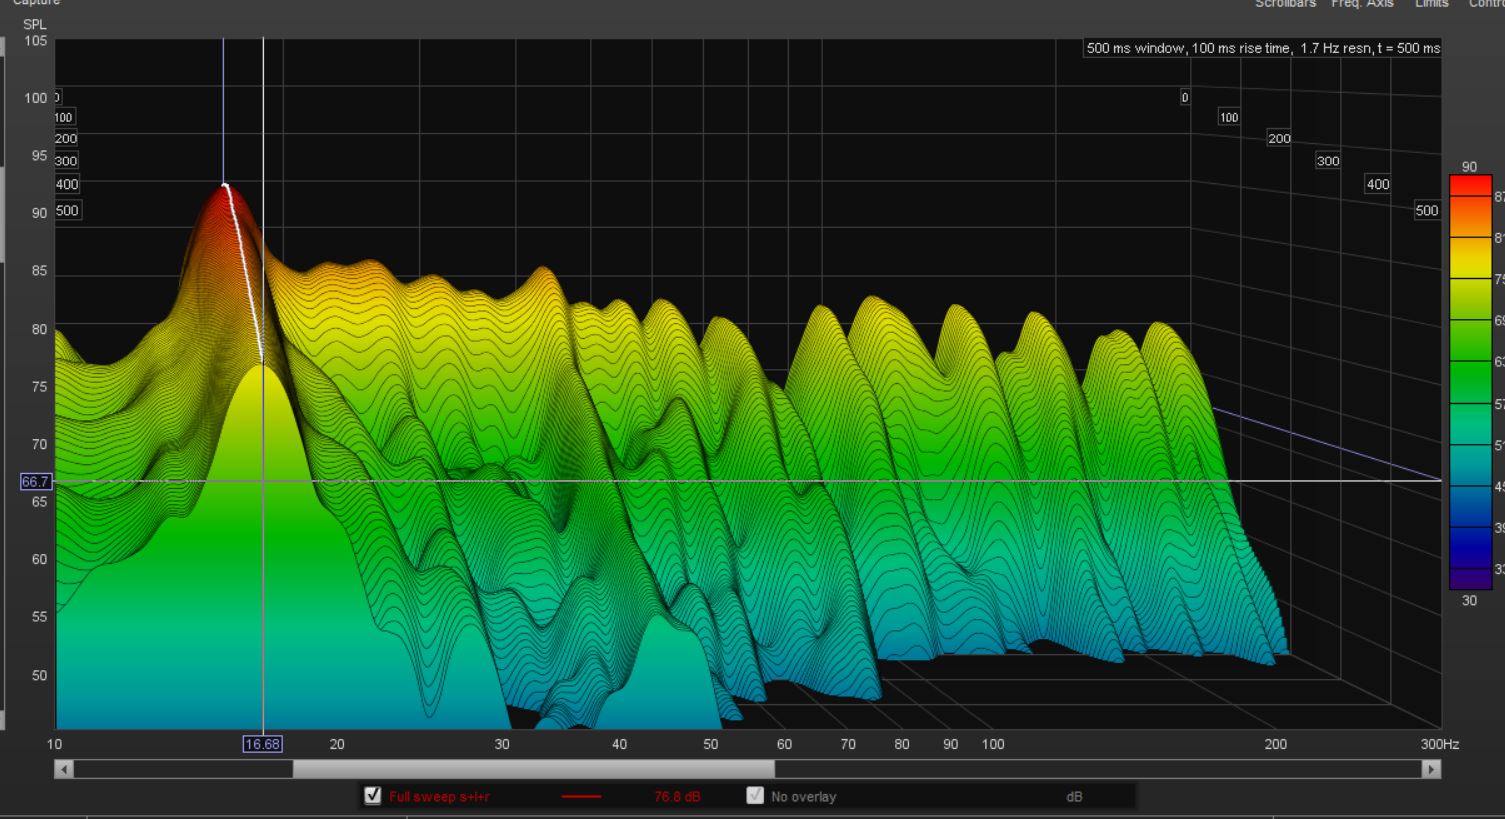Click the waterfall peak near 16 Hz

(226, 186)
